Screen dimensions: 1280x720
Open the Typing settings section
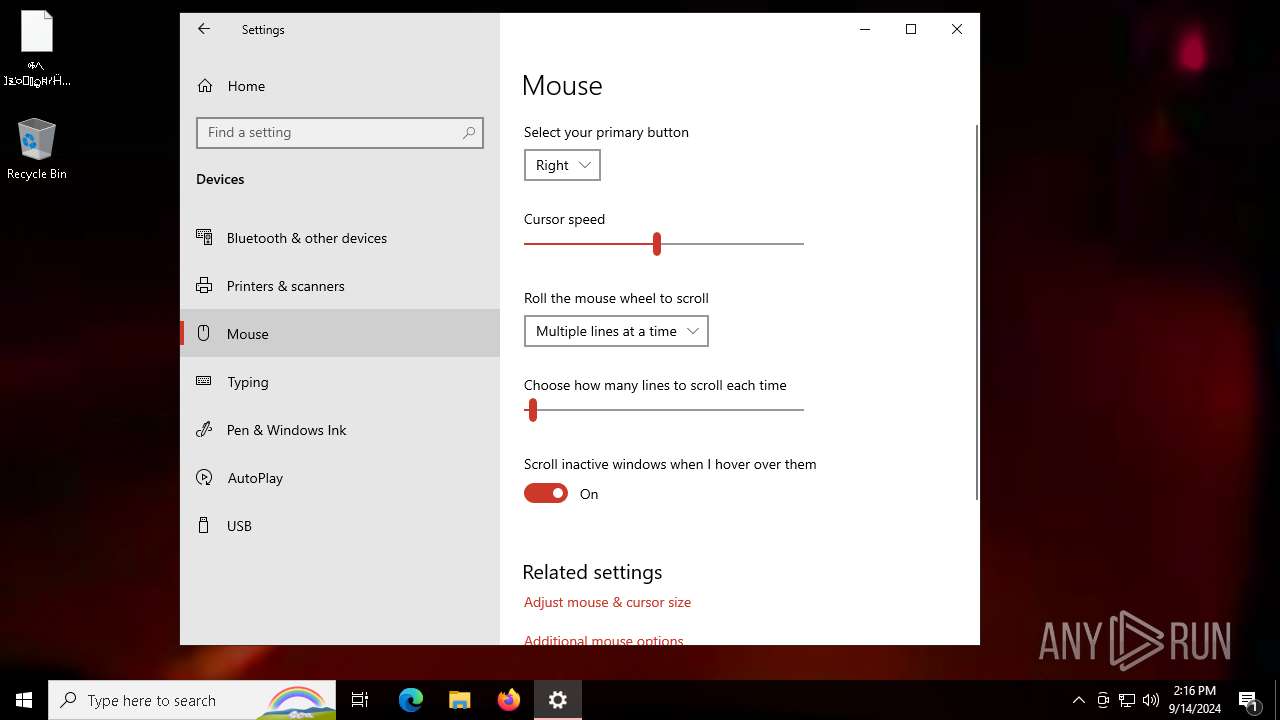(x=340, y=382)
